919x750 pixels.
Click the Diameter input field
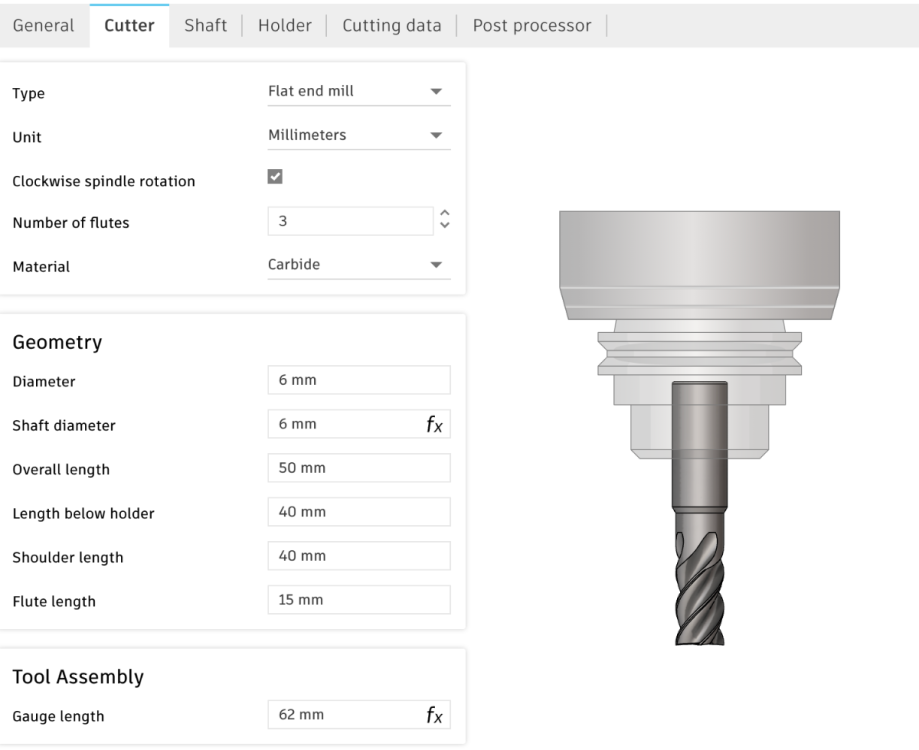click(x=359, y=380)
